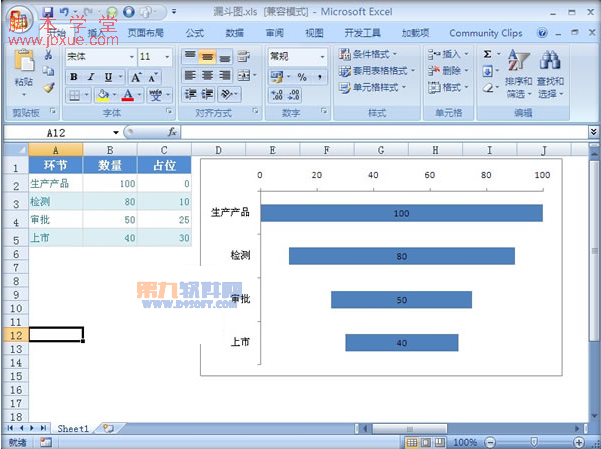Open the fill color dropdown arrow
Image resolution: width=601 pixels, height=449 pixels.
pyautogui.click(x=114, y=95)
